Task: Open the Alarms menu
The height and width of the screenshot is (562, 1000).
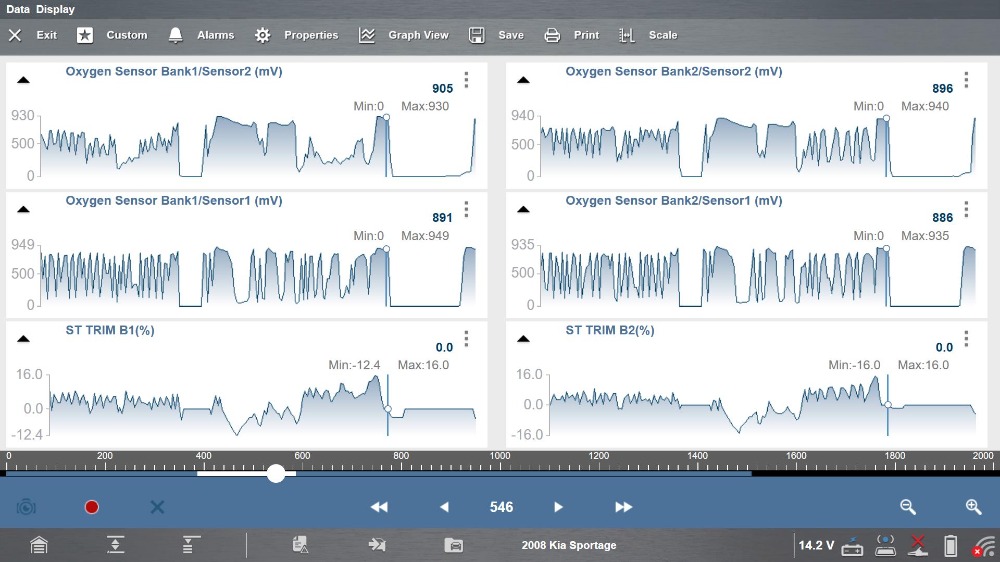Action: (x=201, y=35)
